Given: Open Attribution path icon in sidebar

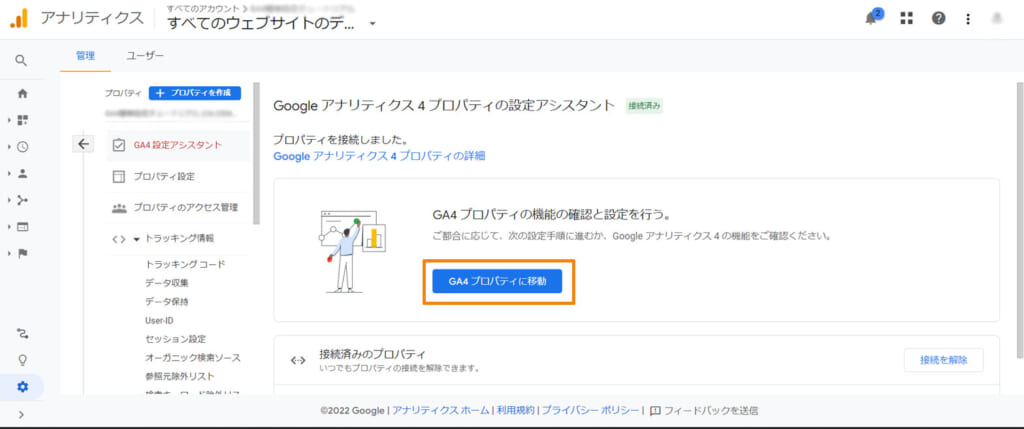Looking at the screenshot, I should click(22, 334).
